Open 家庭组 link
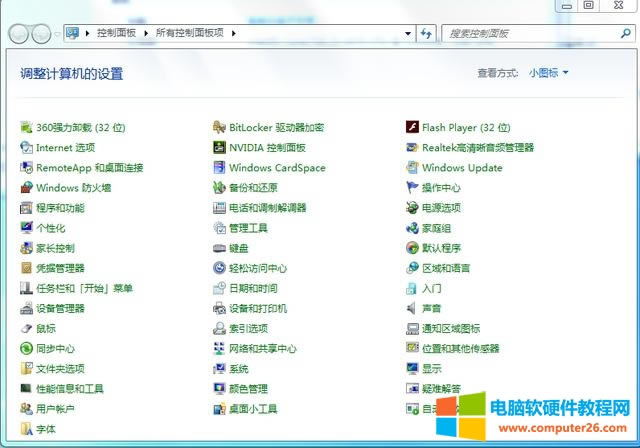This screenshot has height=448, width=640. pyautogui.click(x=436, y=228)
